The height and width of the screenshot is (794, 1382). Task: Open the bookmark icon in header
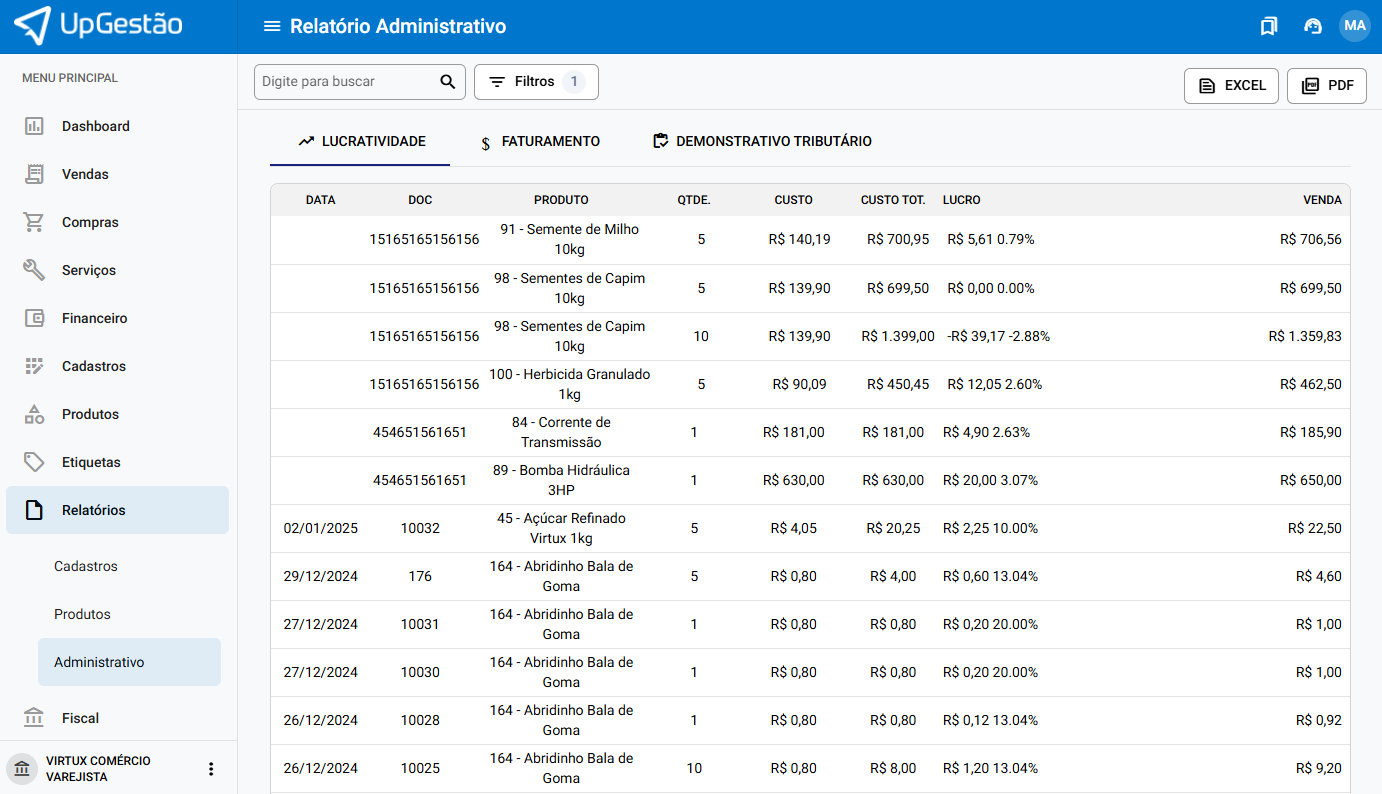tap(1269, 26)
